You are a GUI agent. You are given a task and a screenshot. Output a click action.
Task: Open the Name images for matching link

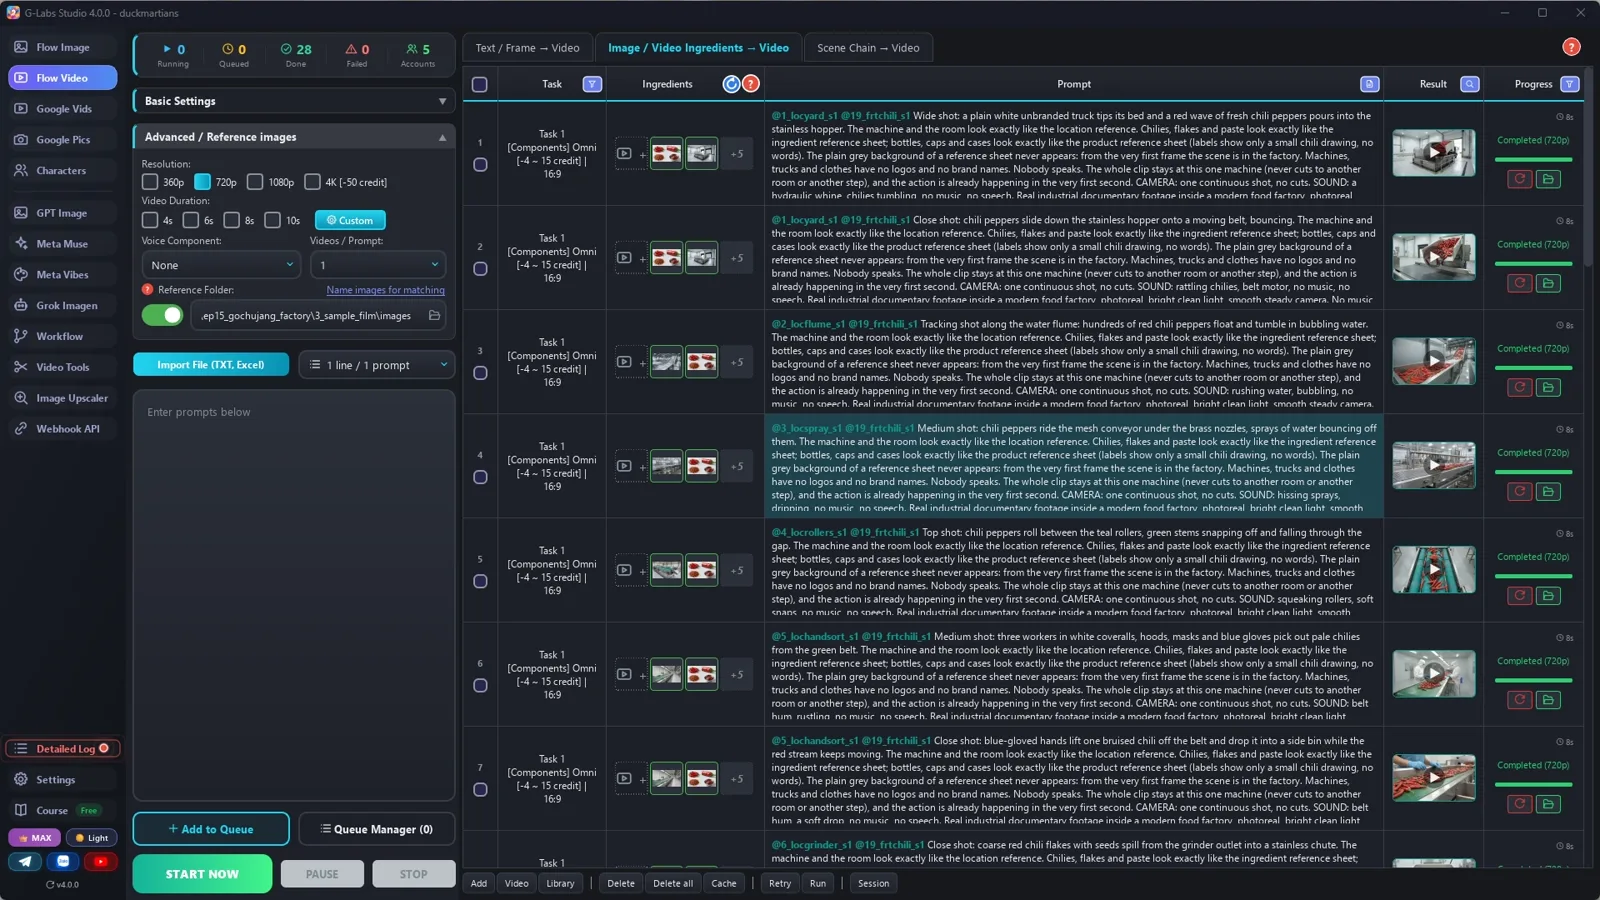[385, 290]
